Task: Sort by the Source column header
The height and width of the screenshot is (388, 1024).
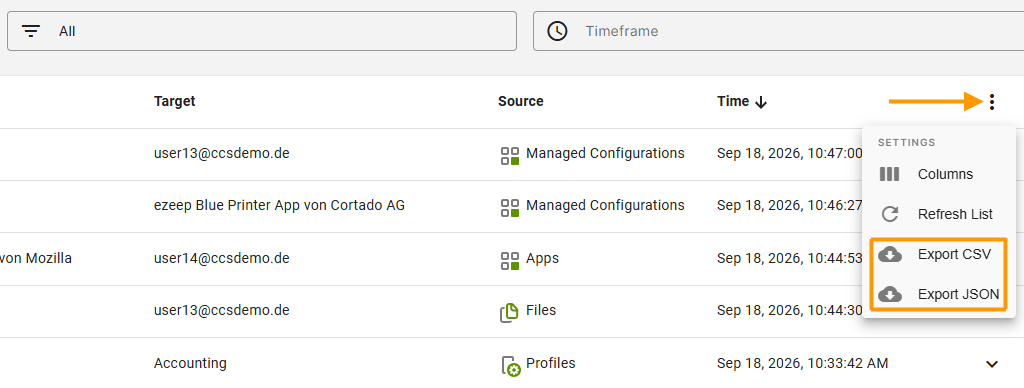Action: point(520,101)
